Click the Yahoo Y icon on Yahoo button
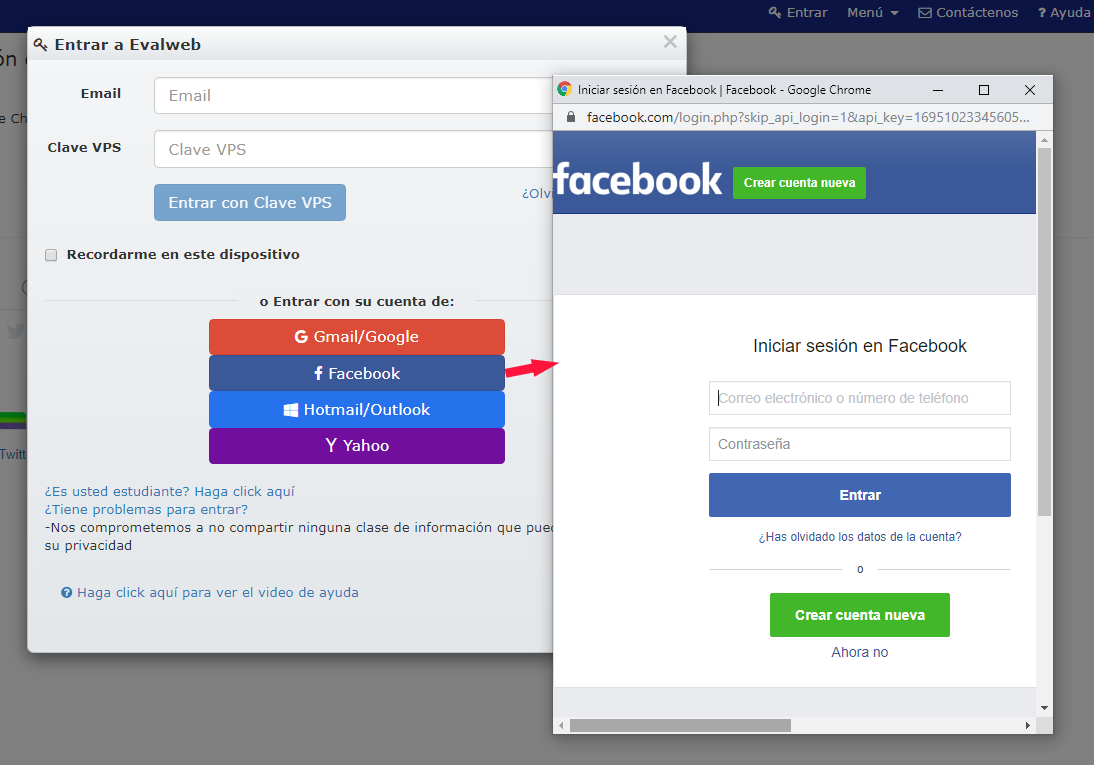The width and height of the screenshot is (1094, 765). [331, 445]
